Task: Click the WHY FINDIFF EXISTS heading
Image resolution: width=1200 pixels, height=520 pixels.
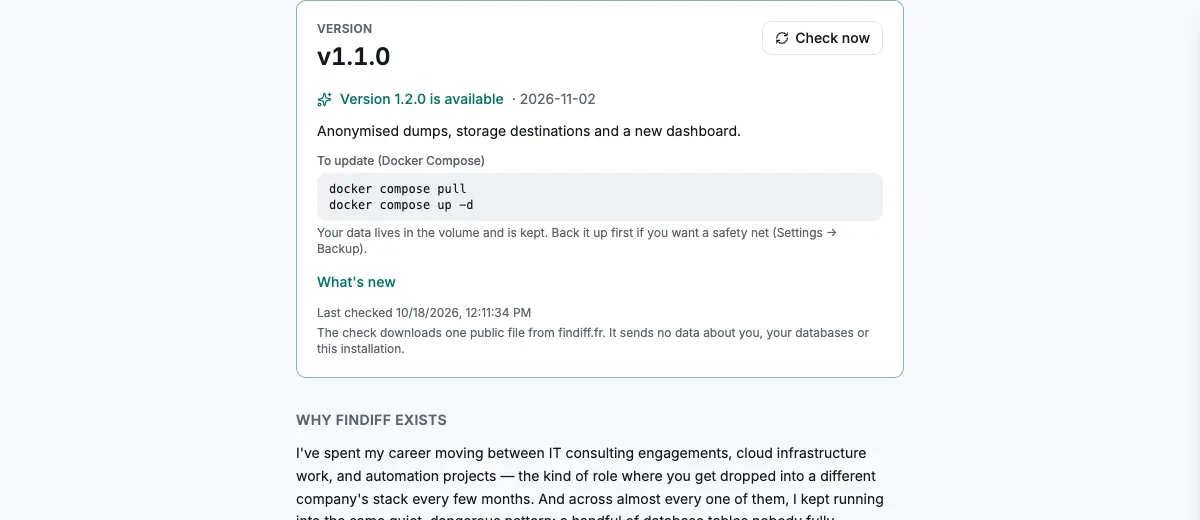Action: click(x=371, y=420)
